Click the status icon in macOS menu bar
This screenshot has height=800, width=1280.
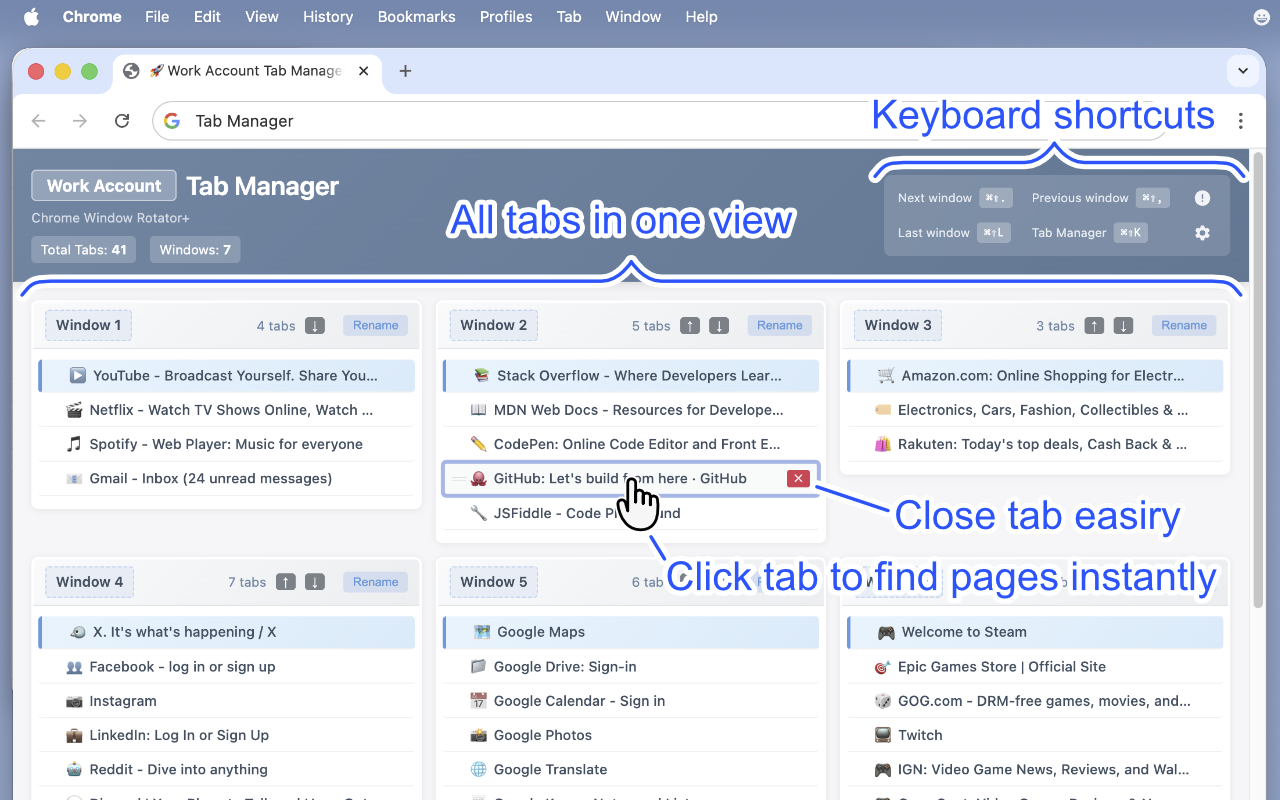point(1261,17)
